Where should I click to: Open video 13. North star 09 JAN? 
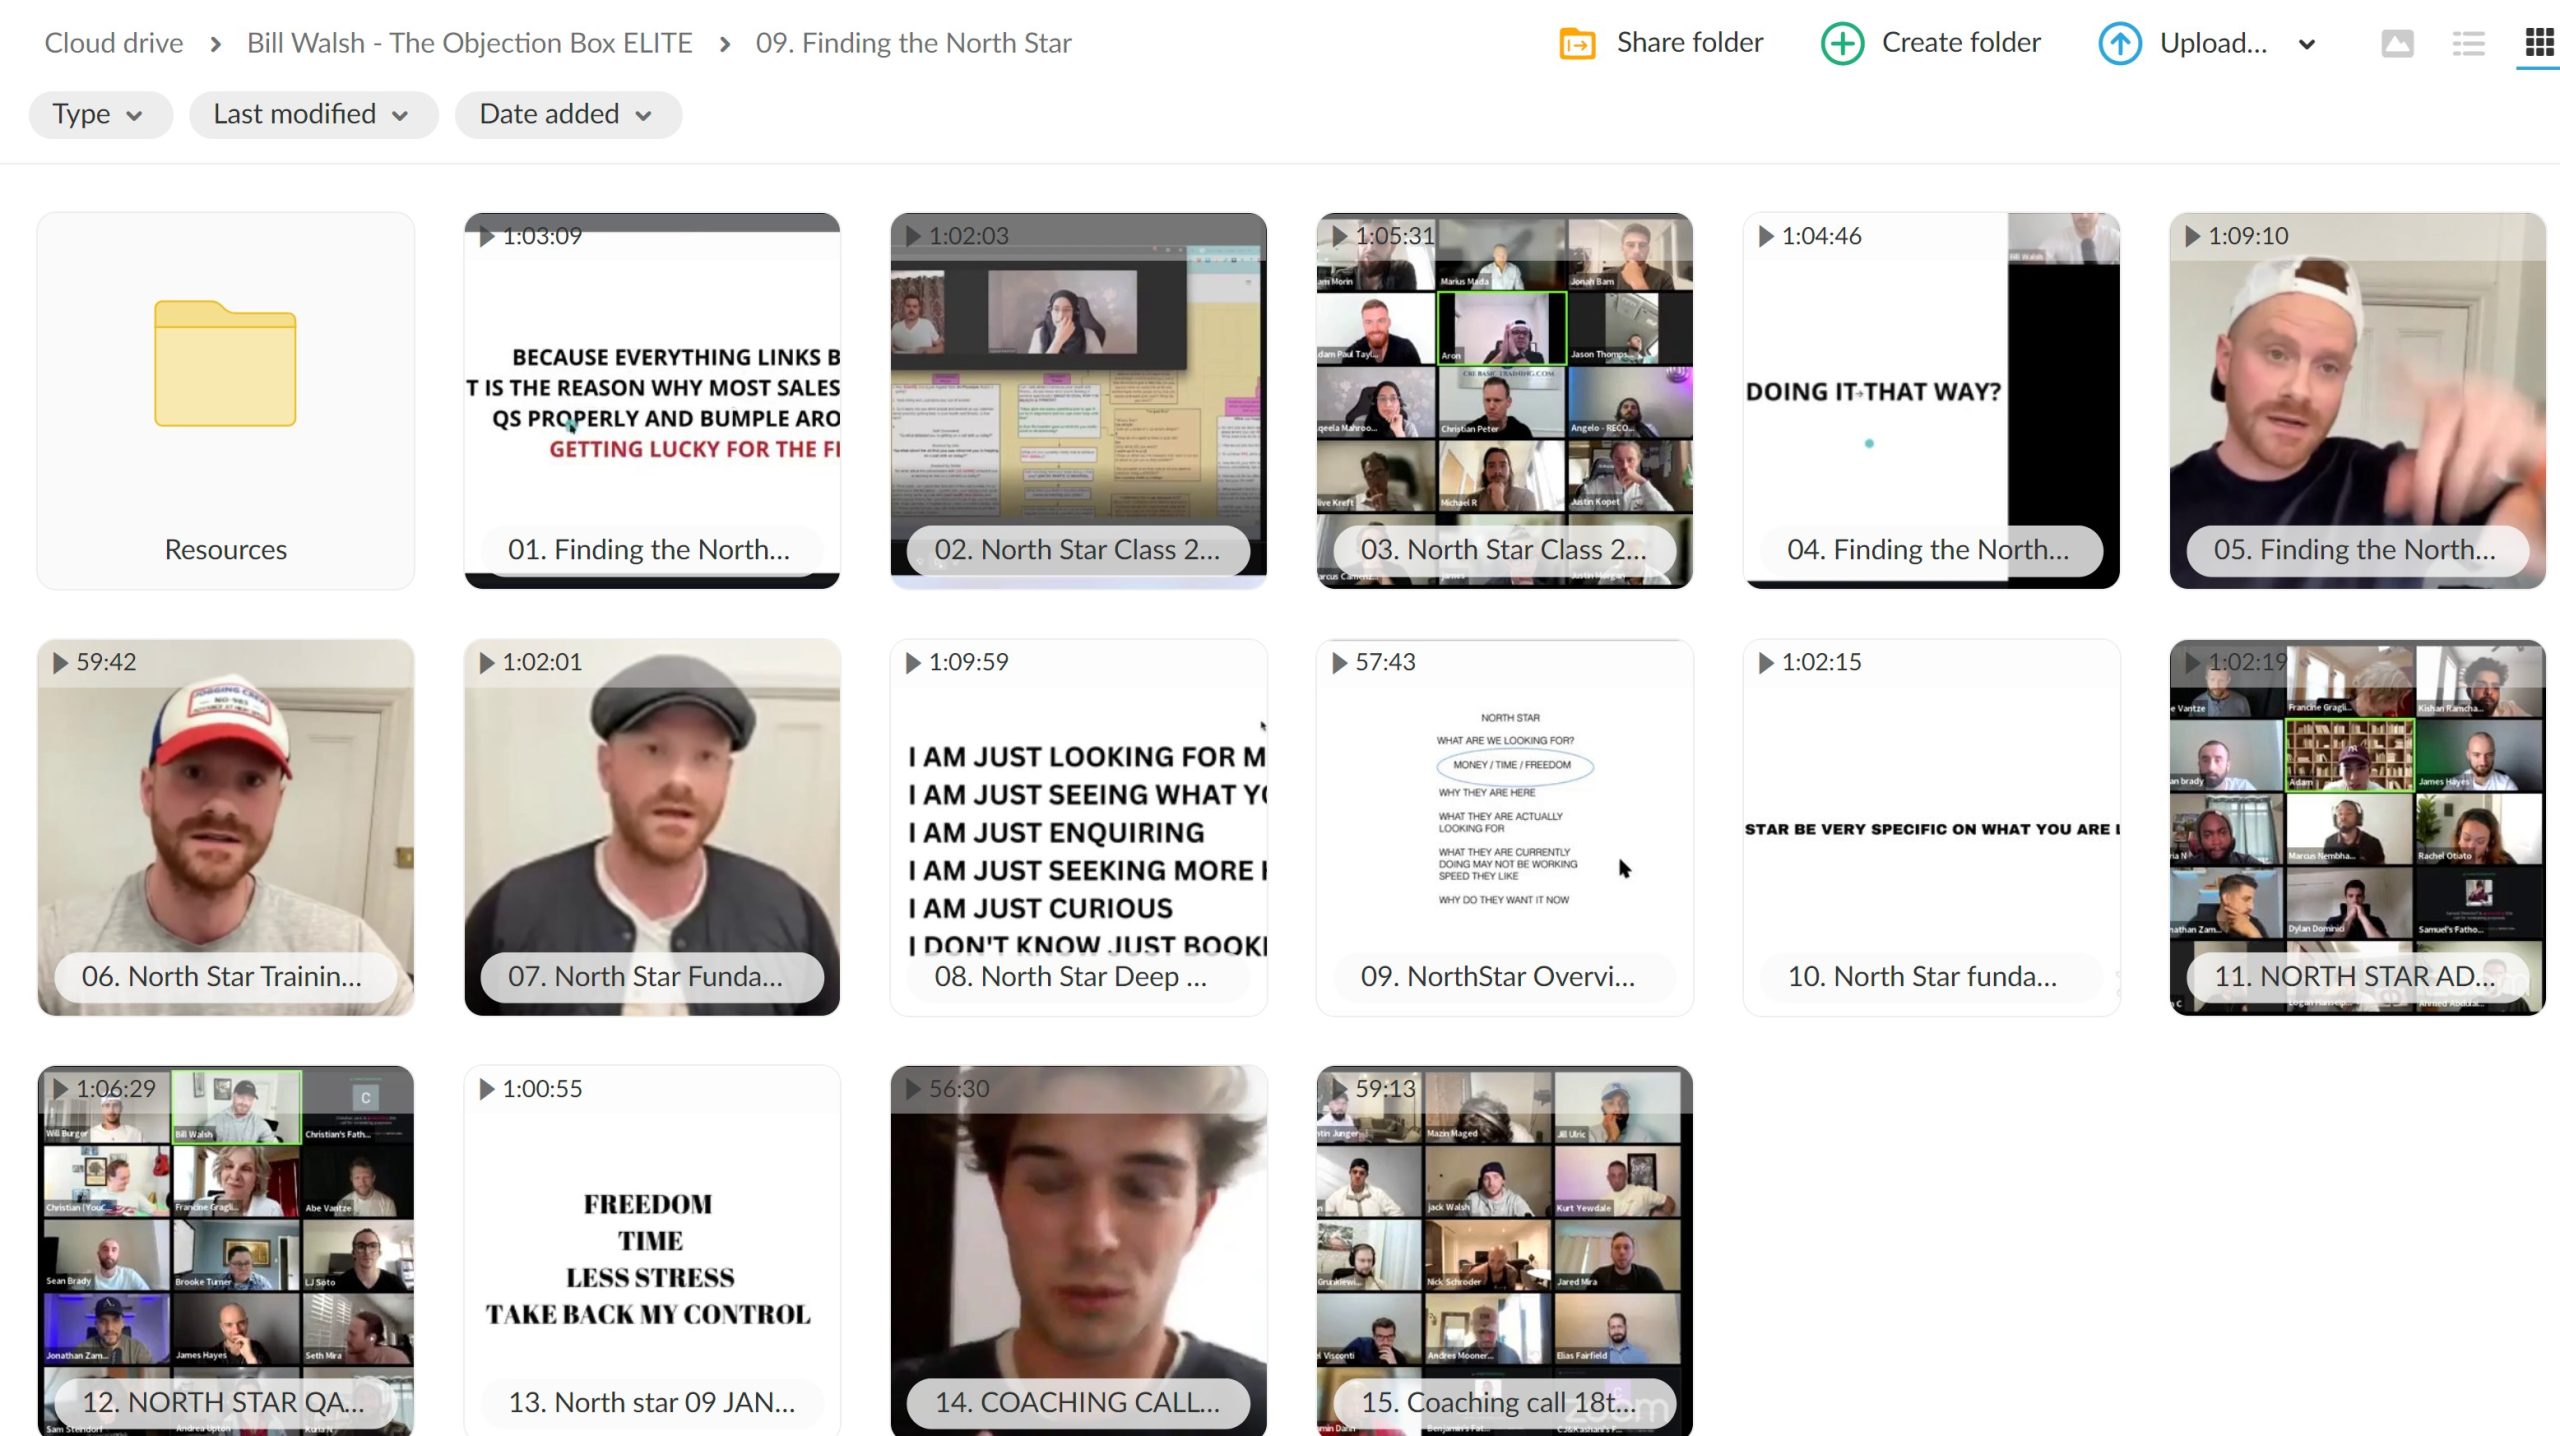[651, 1250]
